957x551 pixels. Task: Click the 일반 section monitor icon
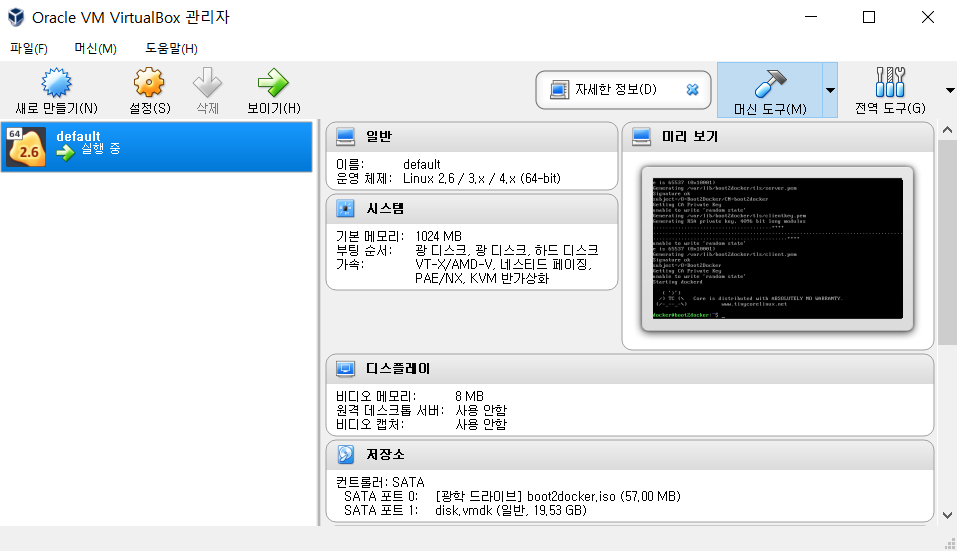click(345, 137)
